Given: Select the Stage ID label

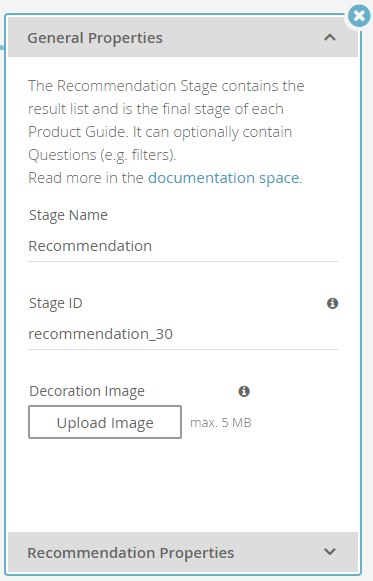Looking at the screenshot, I should click(56, 303).
